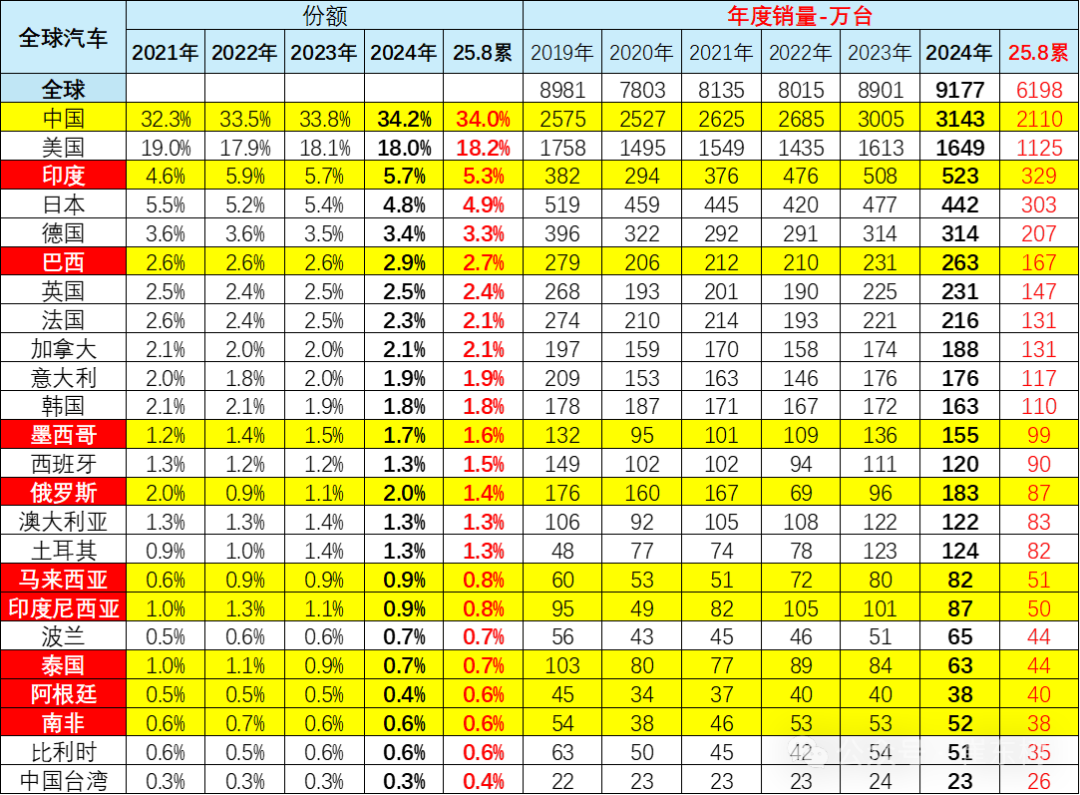Click 阿根廷 2024 share value 0.4%
This screenshot has width=1080, height=795.
[x=404, y=695]
